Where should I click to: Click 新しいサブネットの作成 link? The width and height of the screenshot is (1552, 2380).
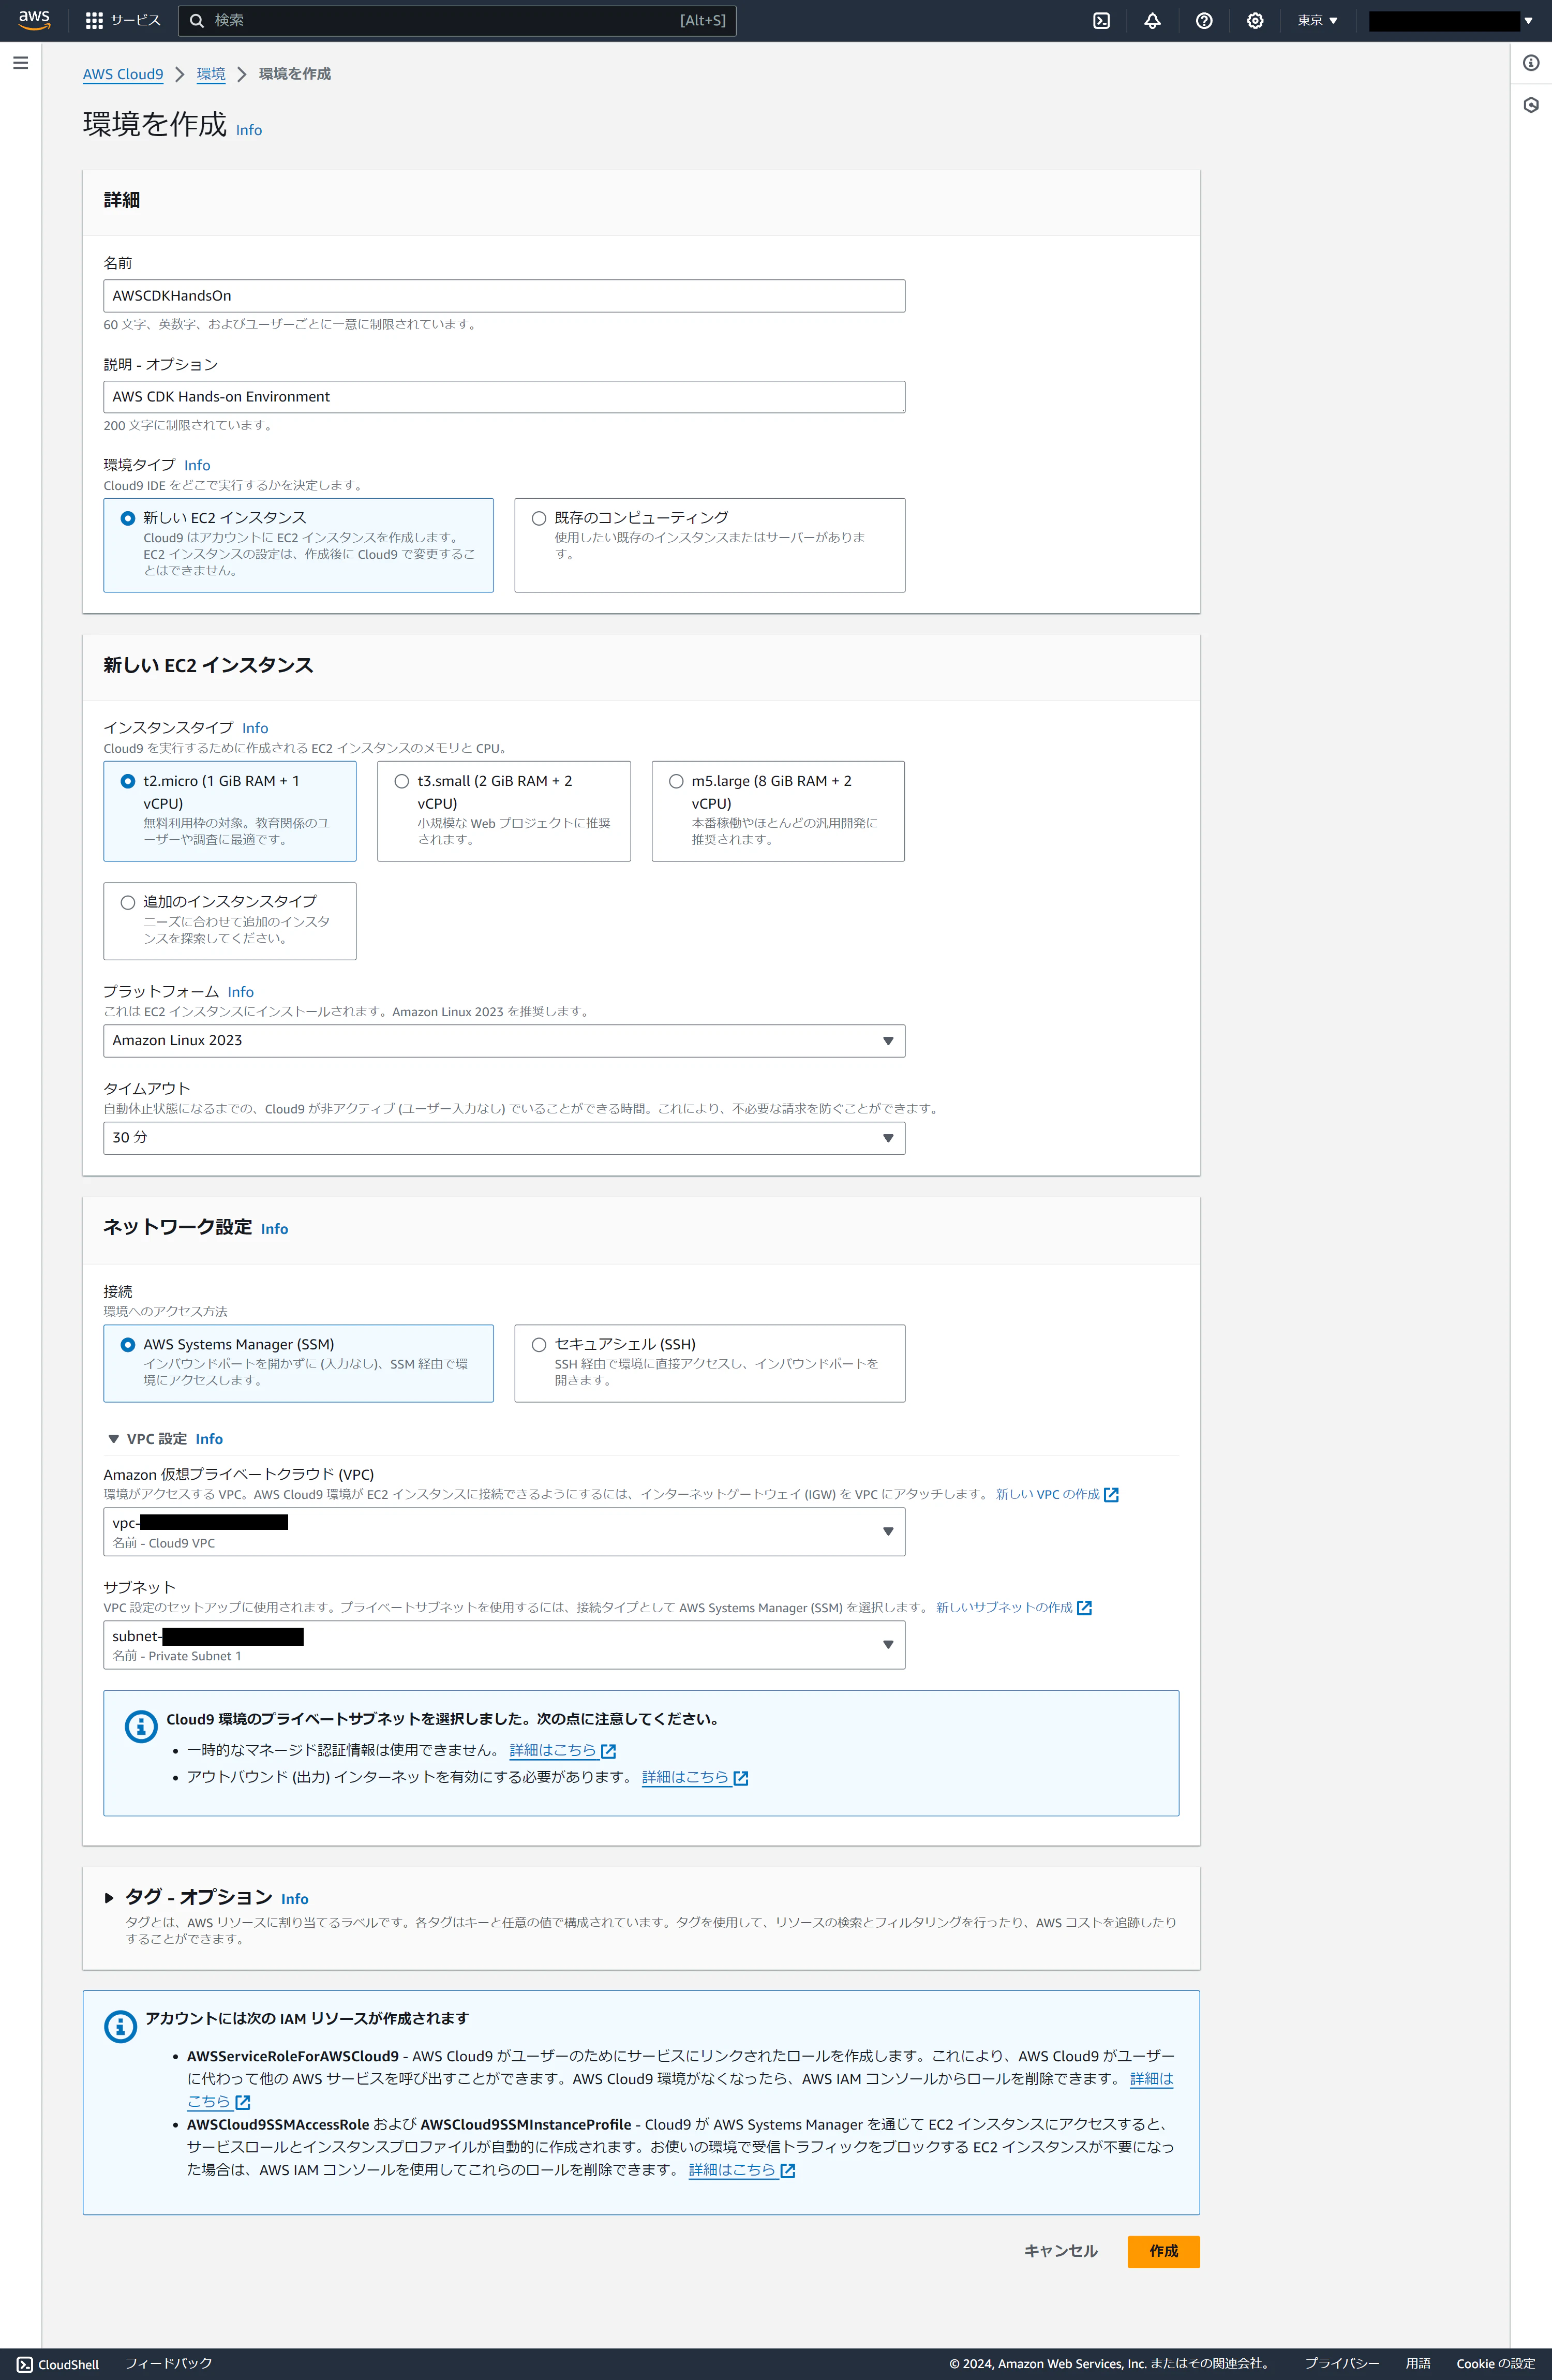pyautogui.click(x=1004, y=1607)
